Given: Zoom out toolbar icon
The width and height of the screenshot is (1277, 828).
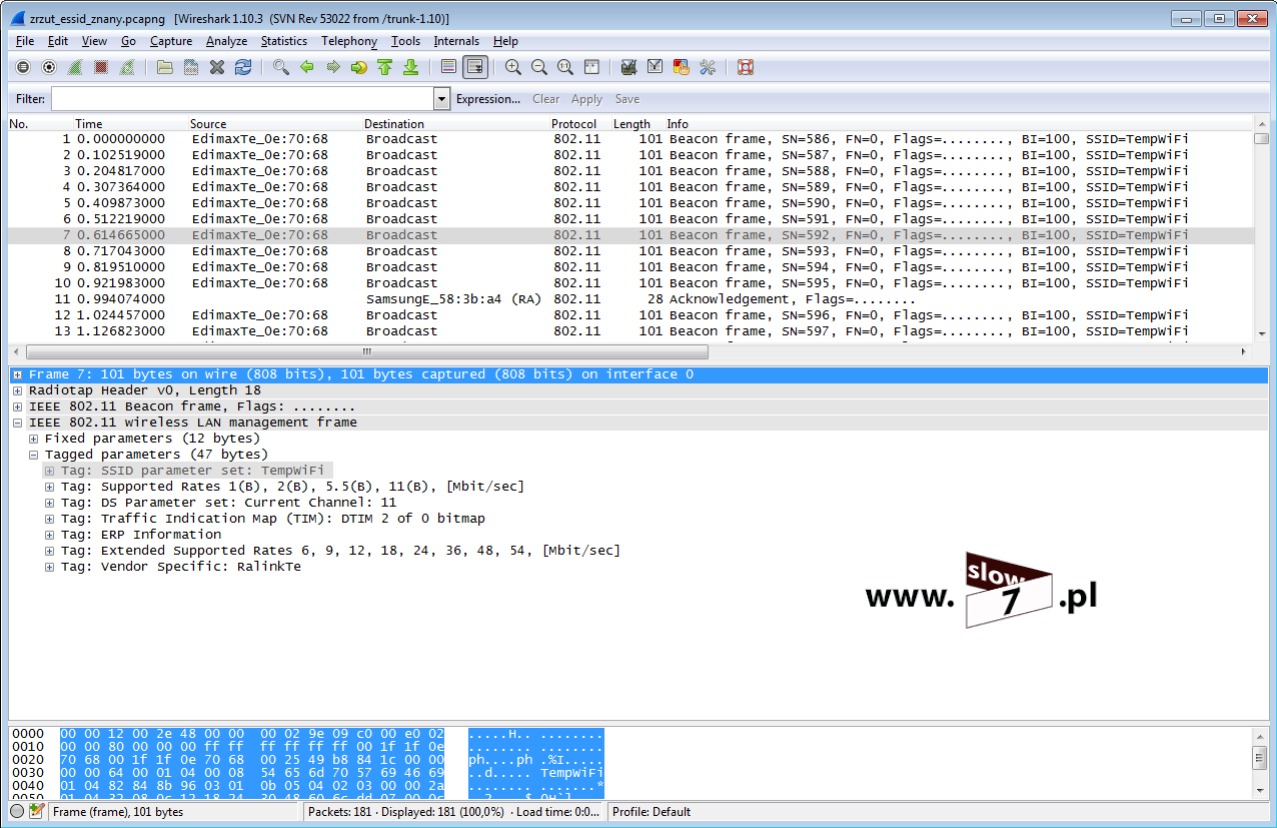Looking at the screenshot, I should click(539, 67).
